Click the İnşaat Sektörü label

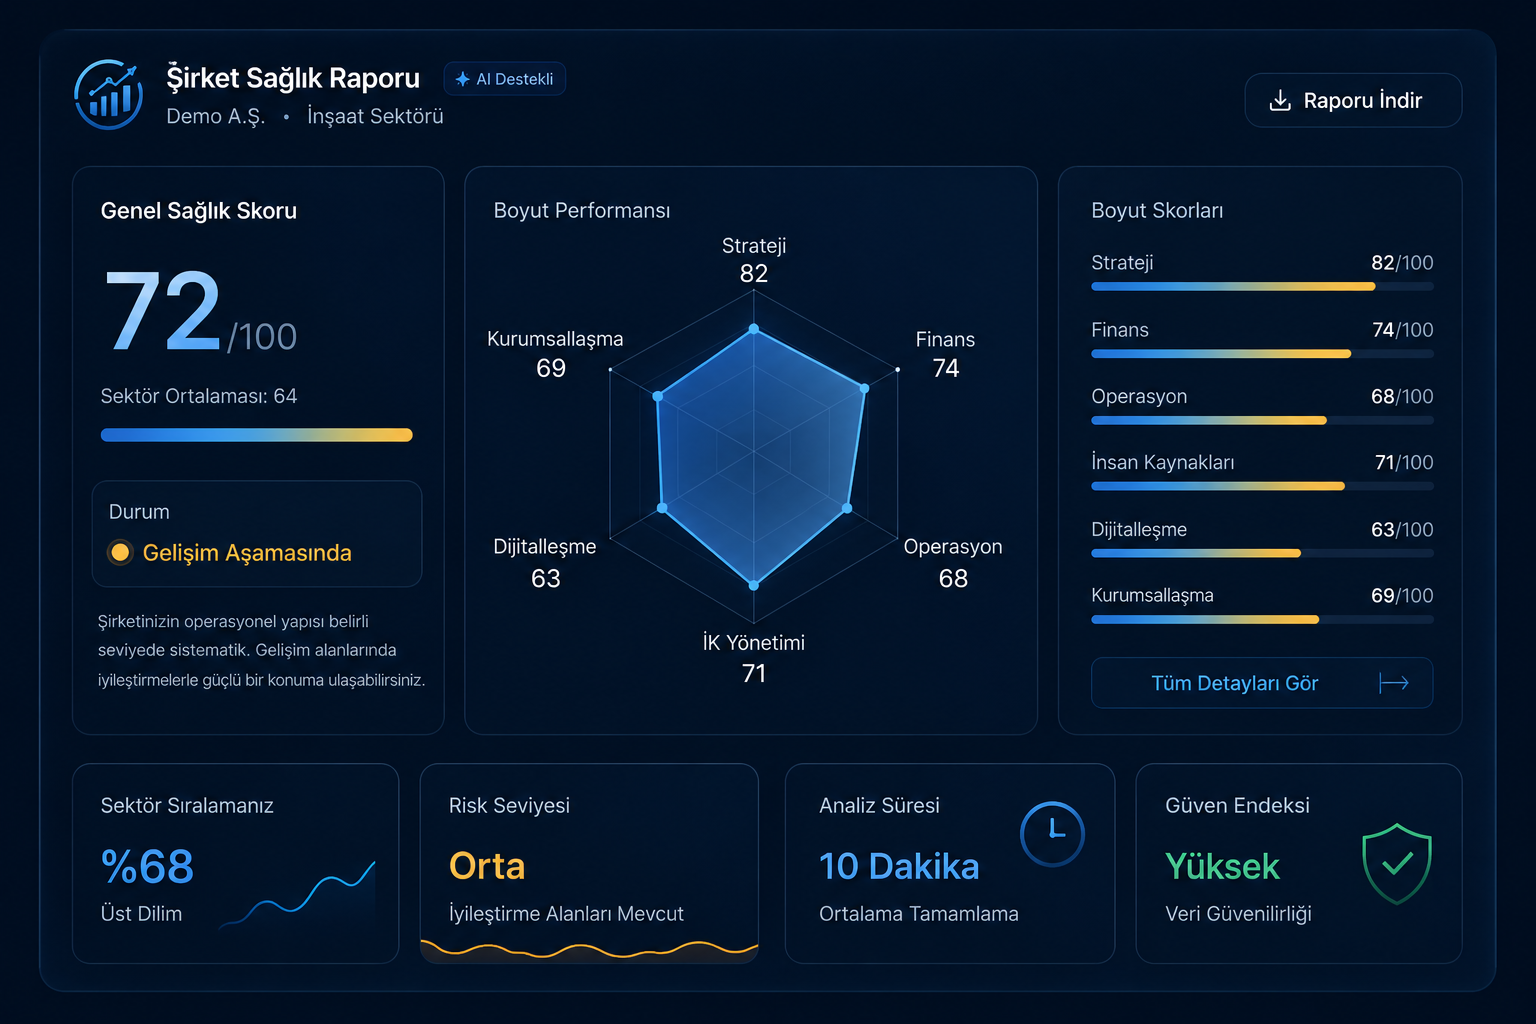click(x=375, y=117)
